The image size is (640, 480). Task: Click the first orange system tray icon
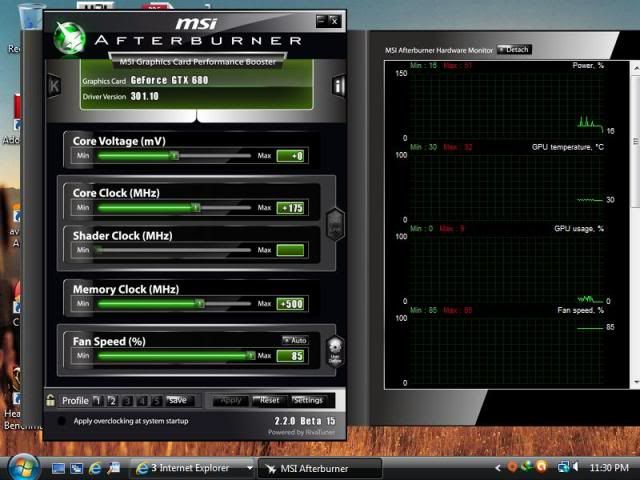[x=512, y=467]
